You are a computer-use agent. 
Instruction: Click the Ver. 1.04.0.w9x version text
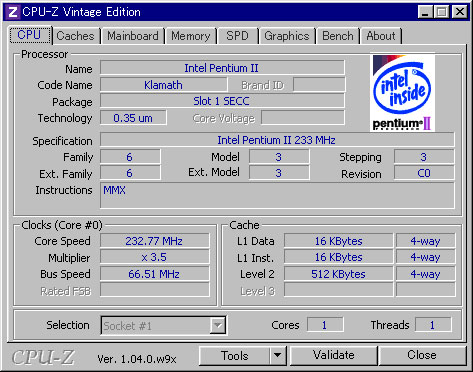coord(137,359)
